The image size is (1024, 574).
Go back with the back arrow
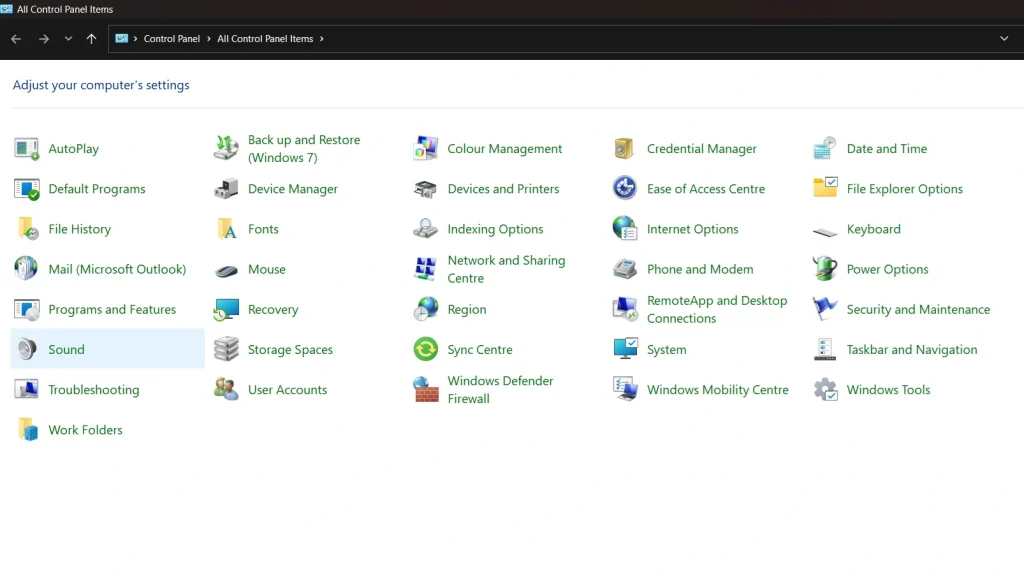click(16, 39)
